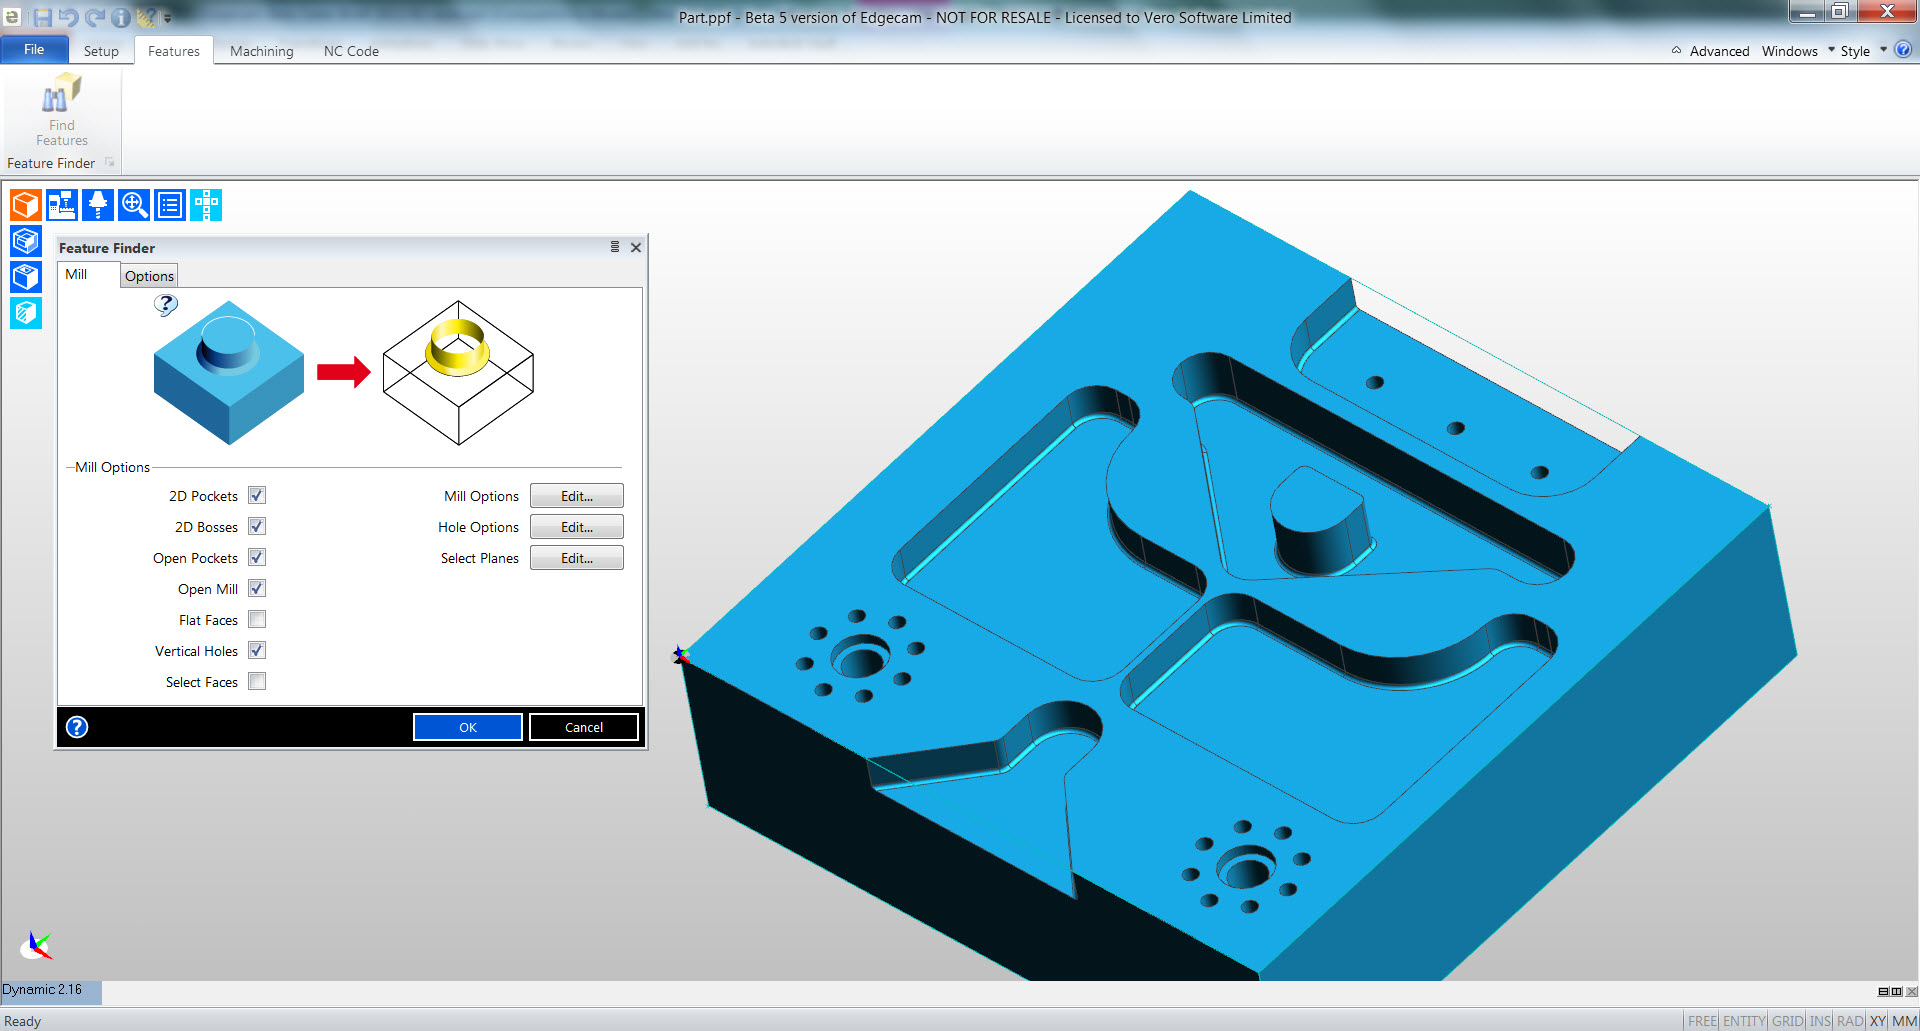Viewport: 1920px width, 1031px height.
Task: Confirm Feature Finder with OK button
Action: coord(467,727)
